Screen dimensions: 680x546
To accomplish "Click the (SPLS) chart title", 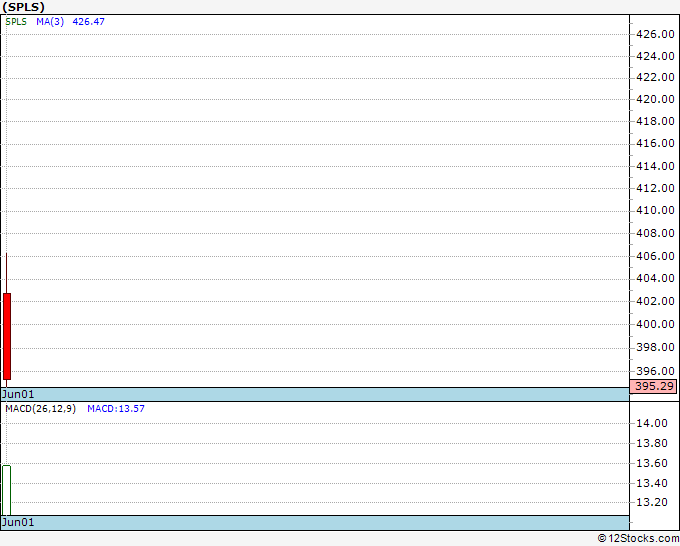I will [23, 7].
